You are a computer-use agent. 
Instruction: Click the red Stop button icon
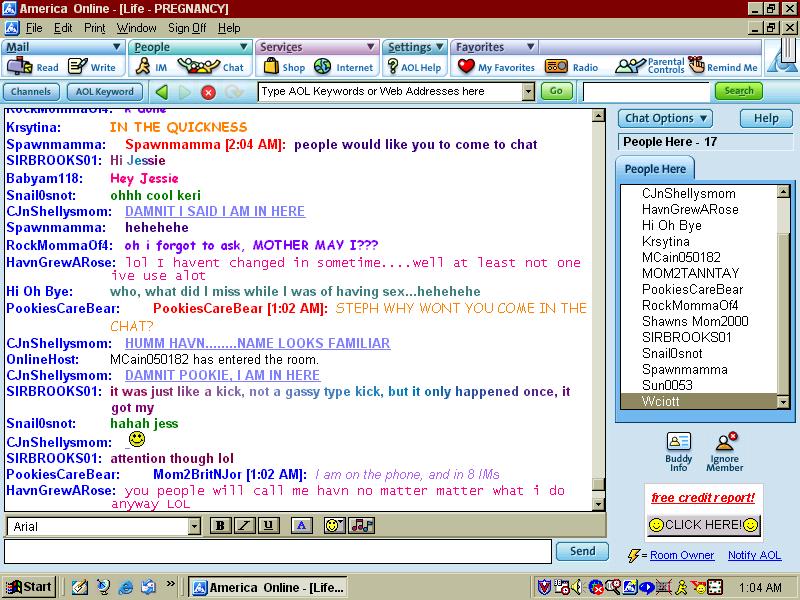click(x=208, y=92)
